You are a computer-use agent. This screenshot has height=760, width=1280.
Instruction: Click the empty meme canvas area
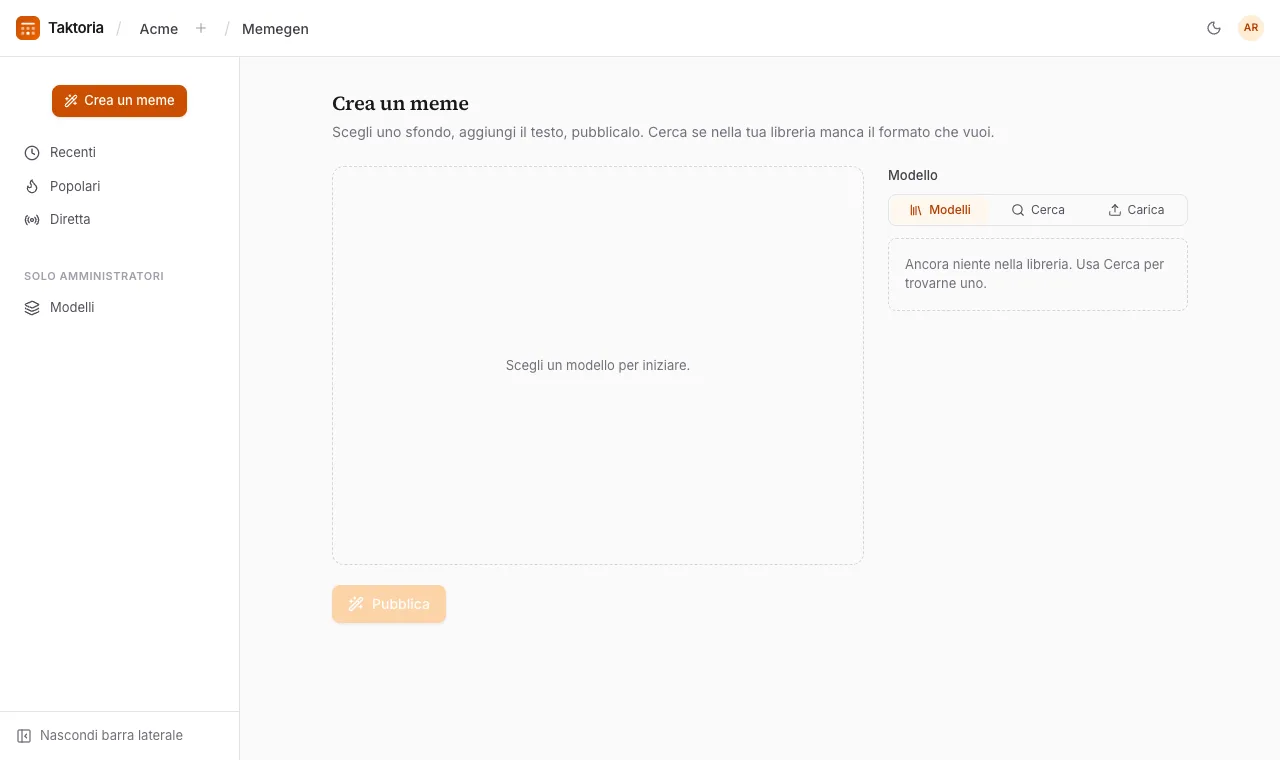[x=598, y=366]
